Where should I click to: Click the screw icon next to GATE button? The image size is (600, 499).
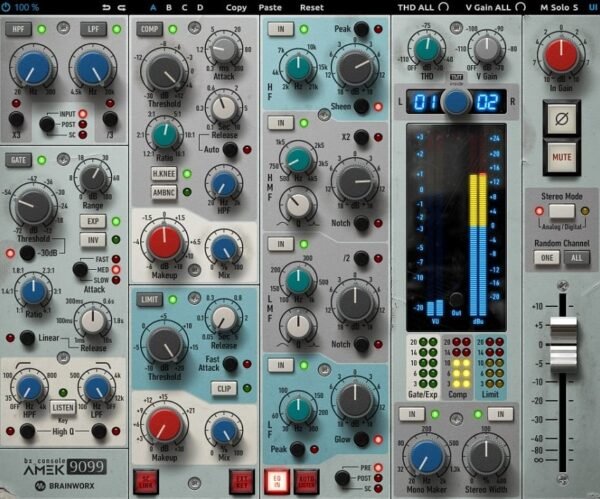[x=63, y=159]
